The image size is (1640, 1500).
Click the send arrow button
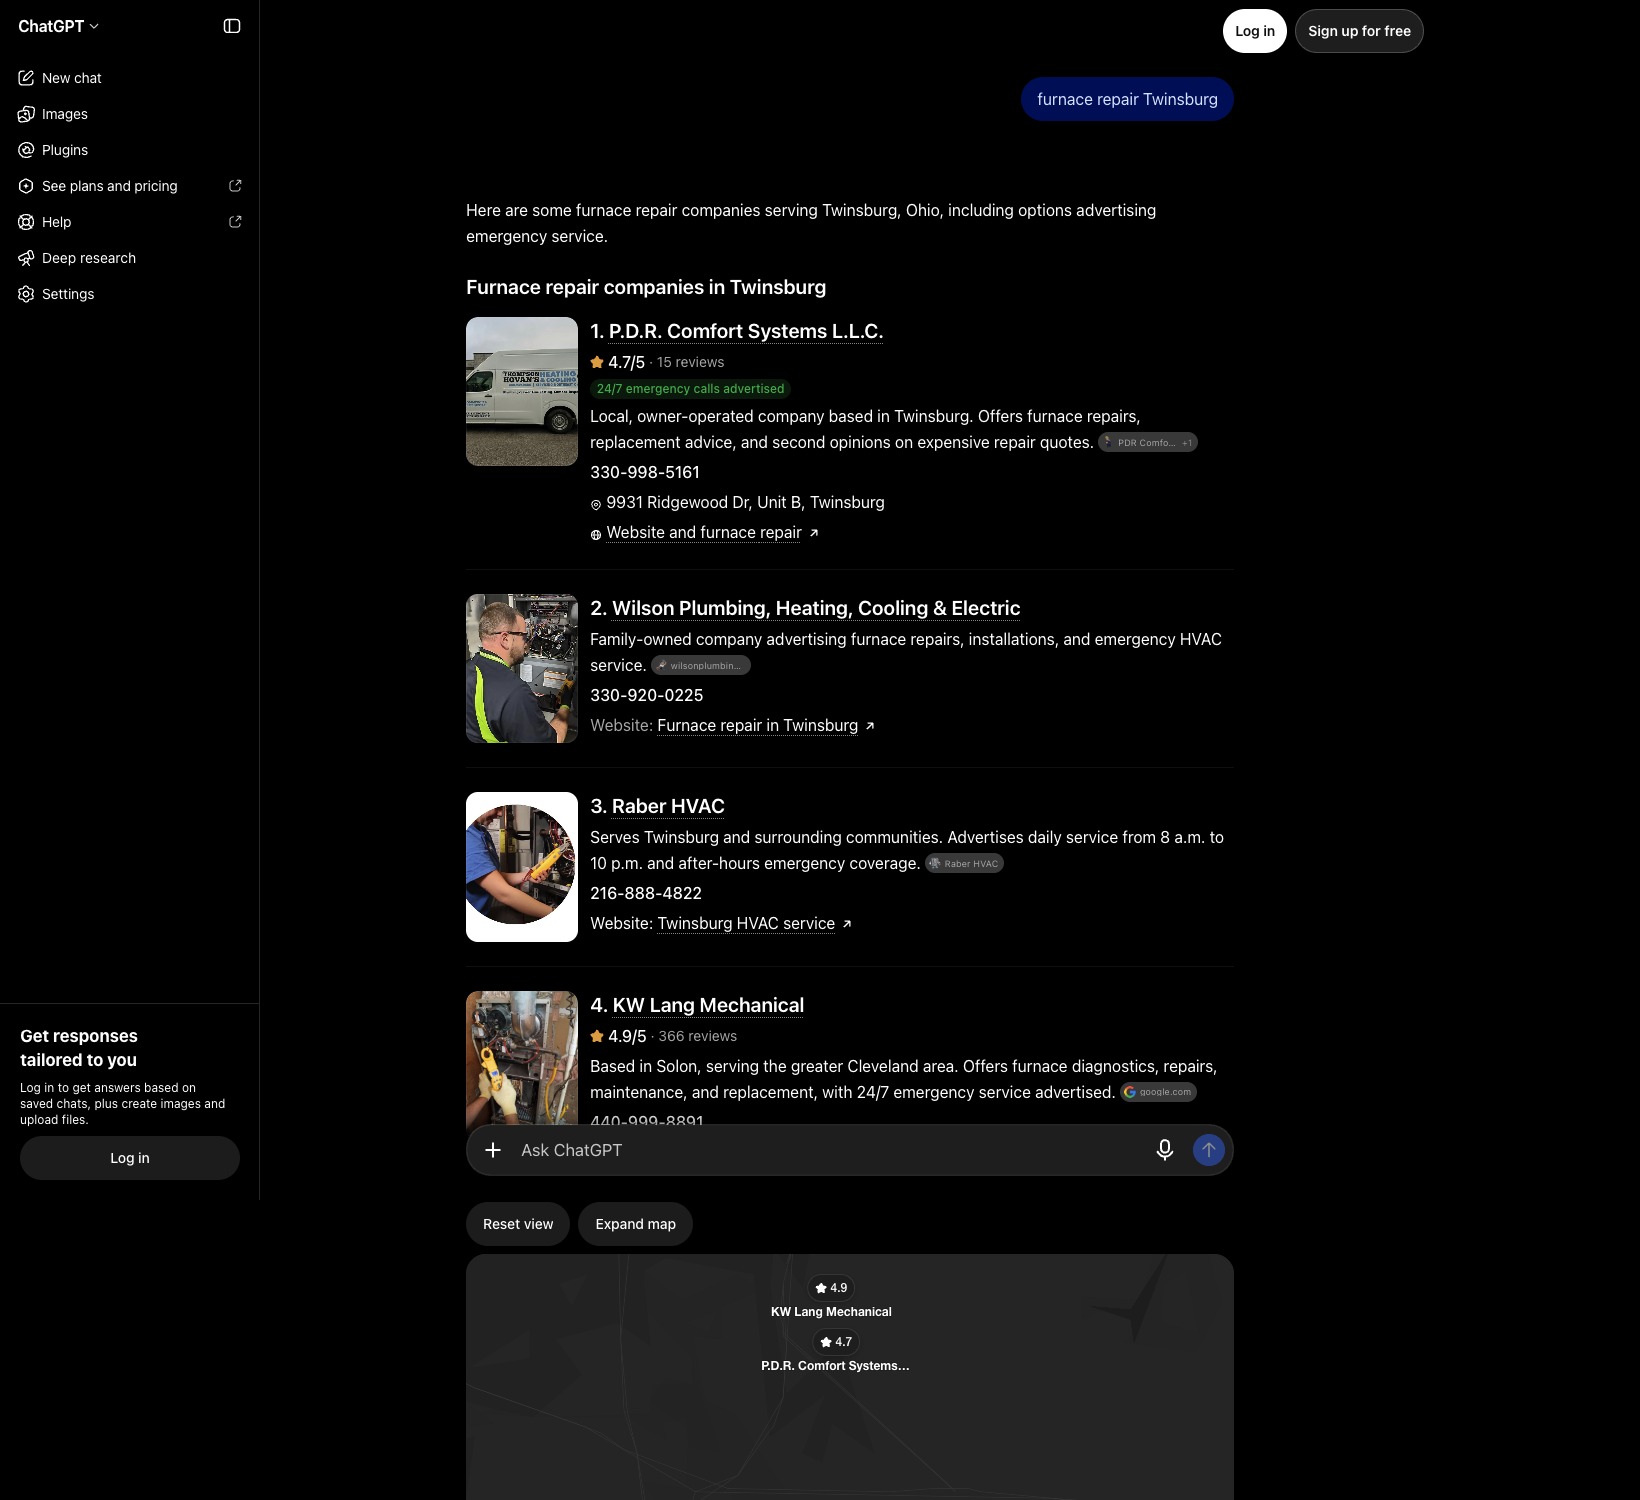[x=1208, y=1150]
